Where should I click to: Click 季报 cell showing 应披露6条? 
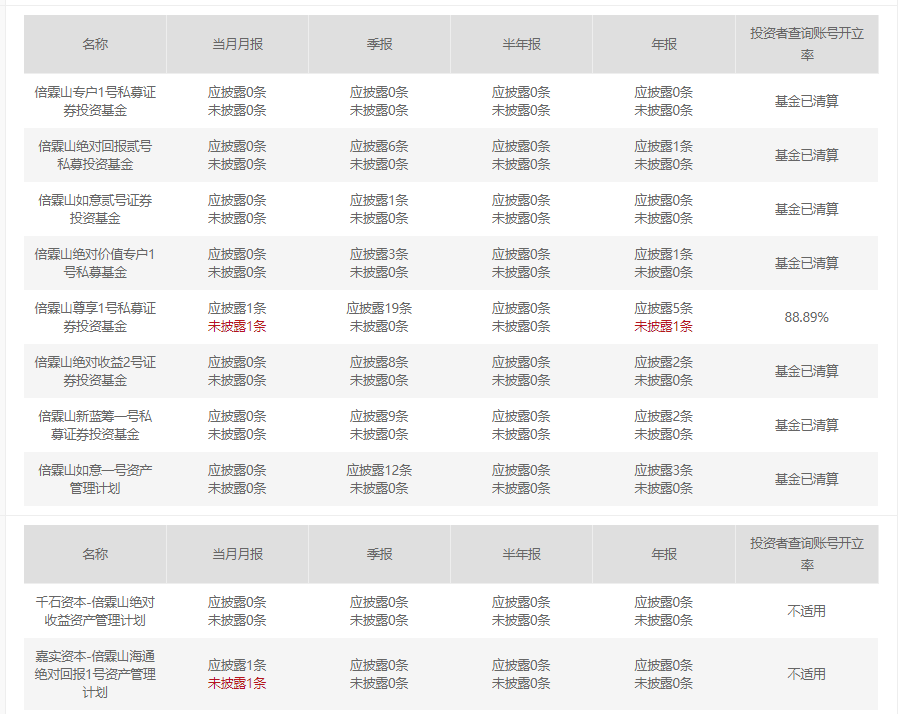pos(379,155)
